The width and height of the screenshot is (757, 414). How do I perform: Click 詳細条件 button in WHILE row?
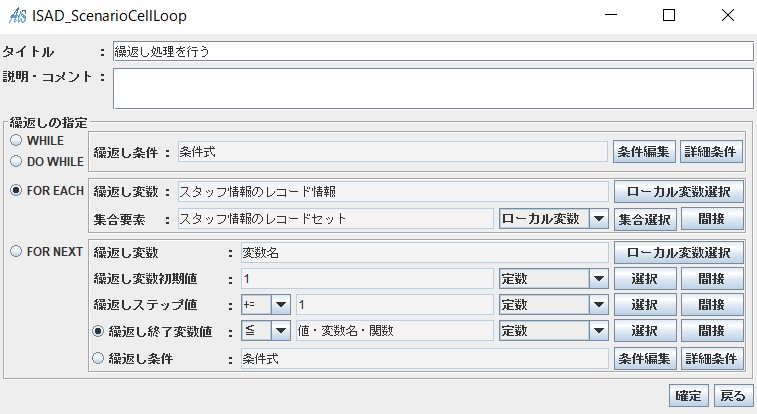click(x=711, y=152)
